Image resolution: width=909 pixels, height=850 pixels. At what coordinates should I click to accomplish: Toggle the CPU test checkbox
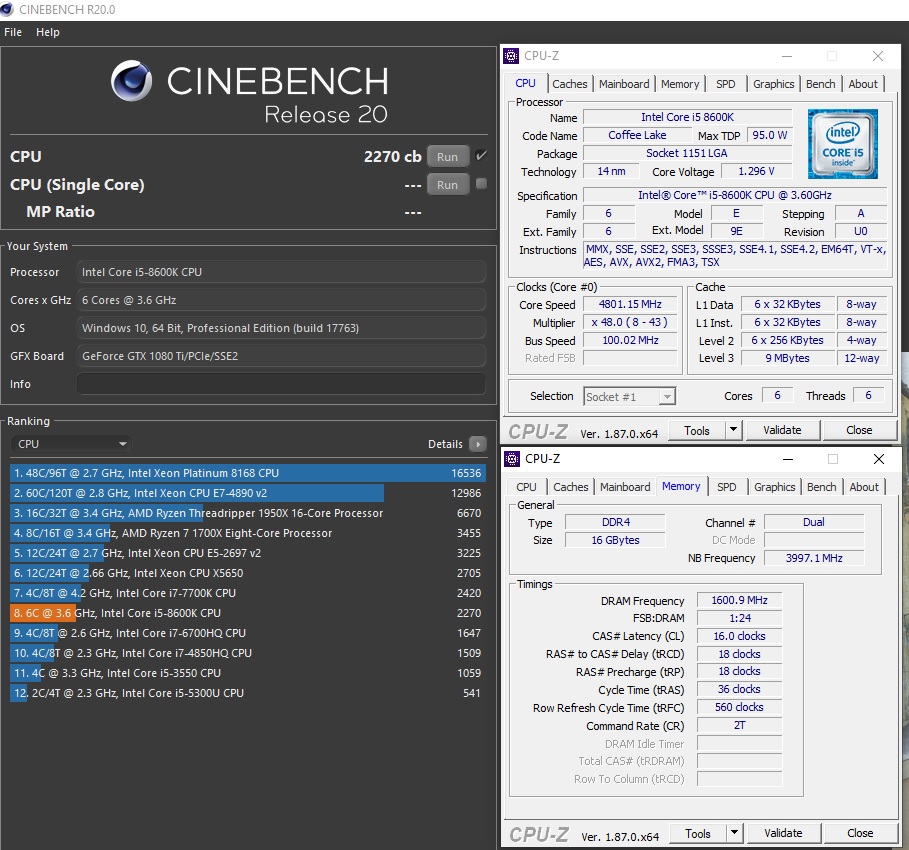(x=481, y=156)
